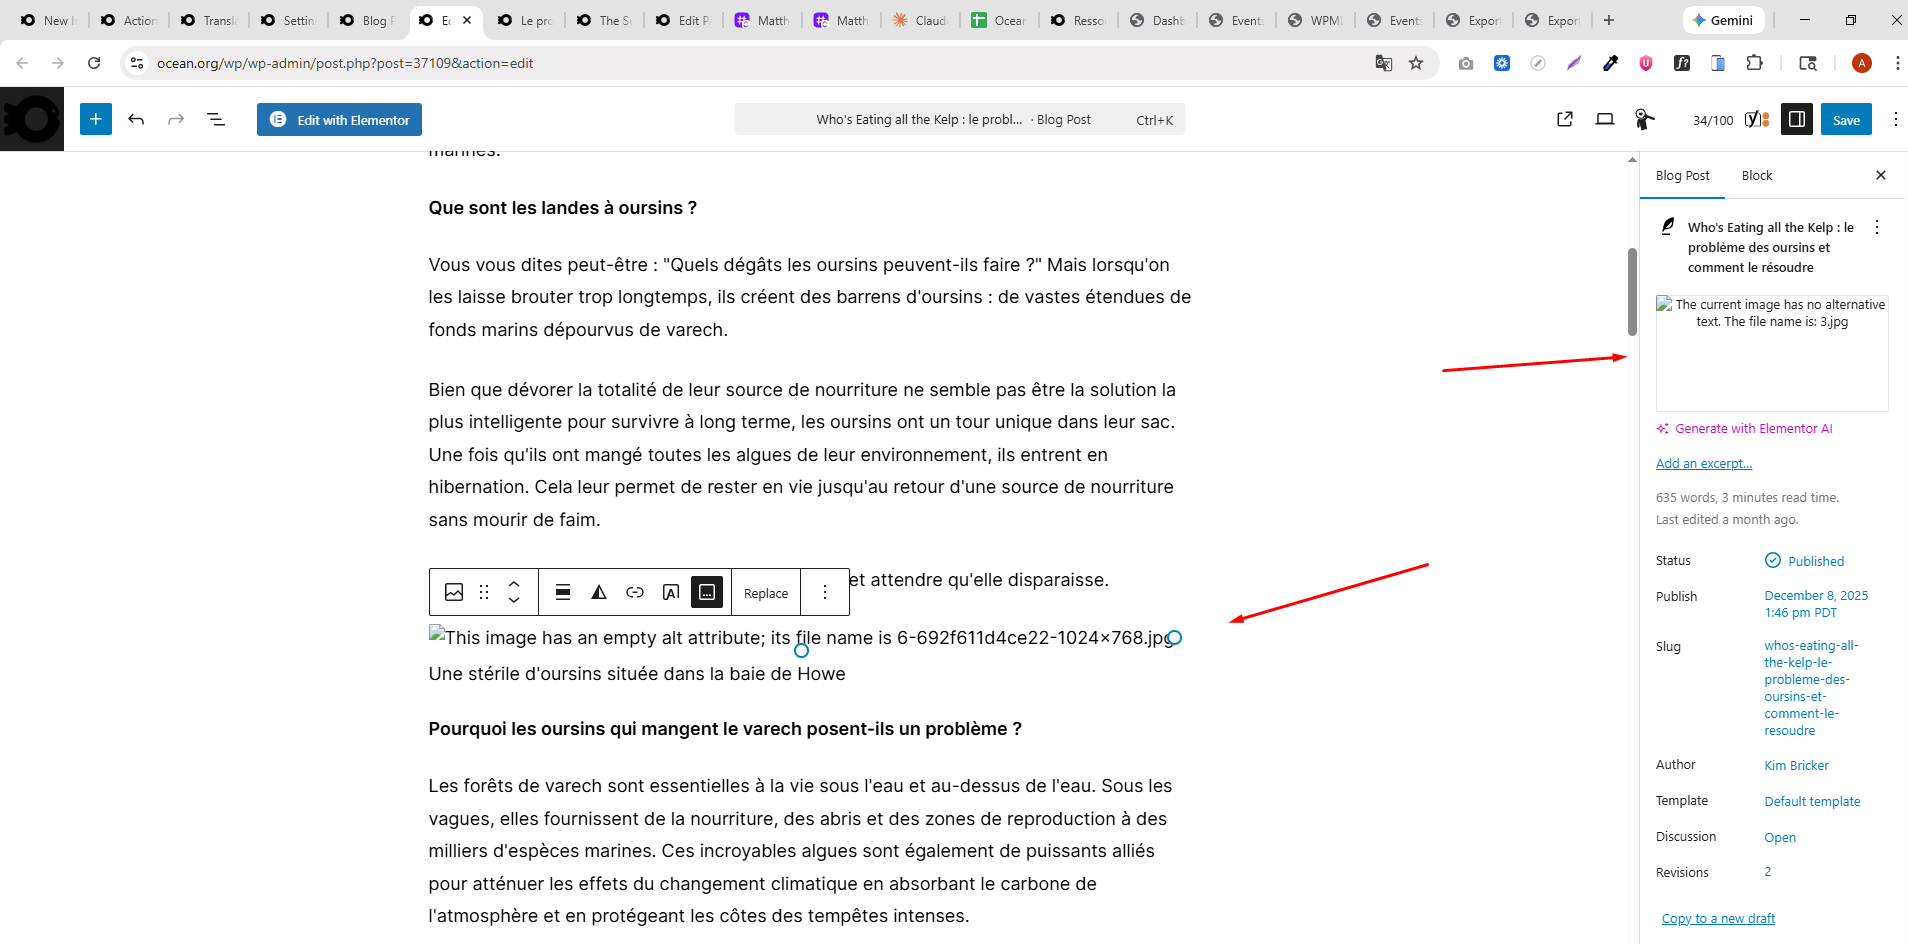Open the document overview list

click(x=216, y=120)
